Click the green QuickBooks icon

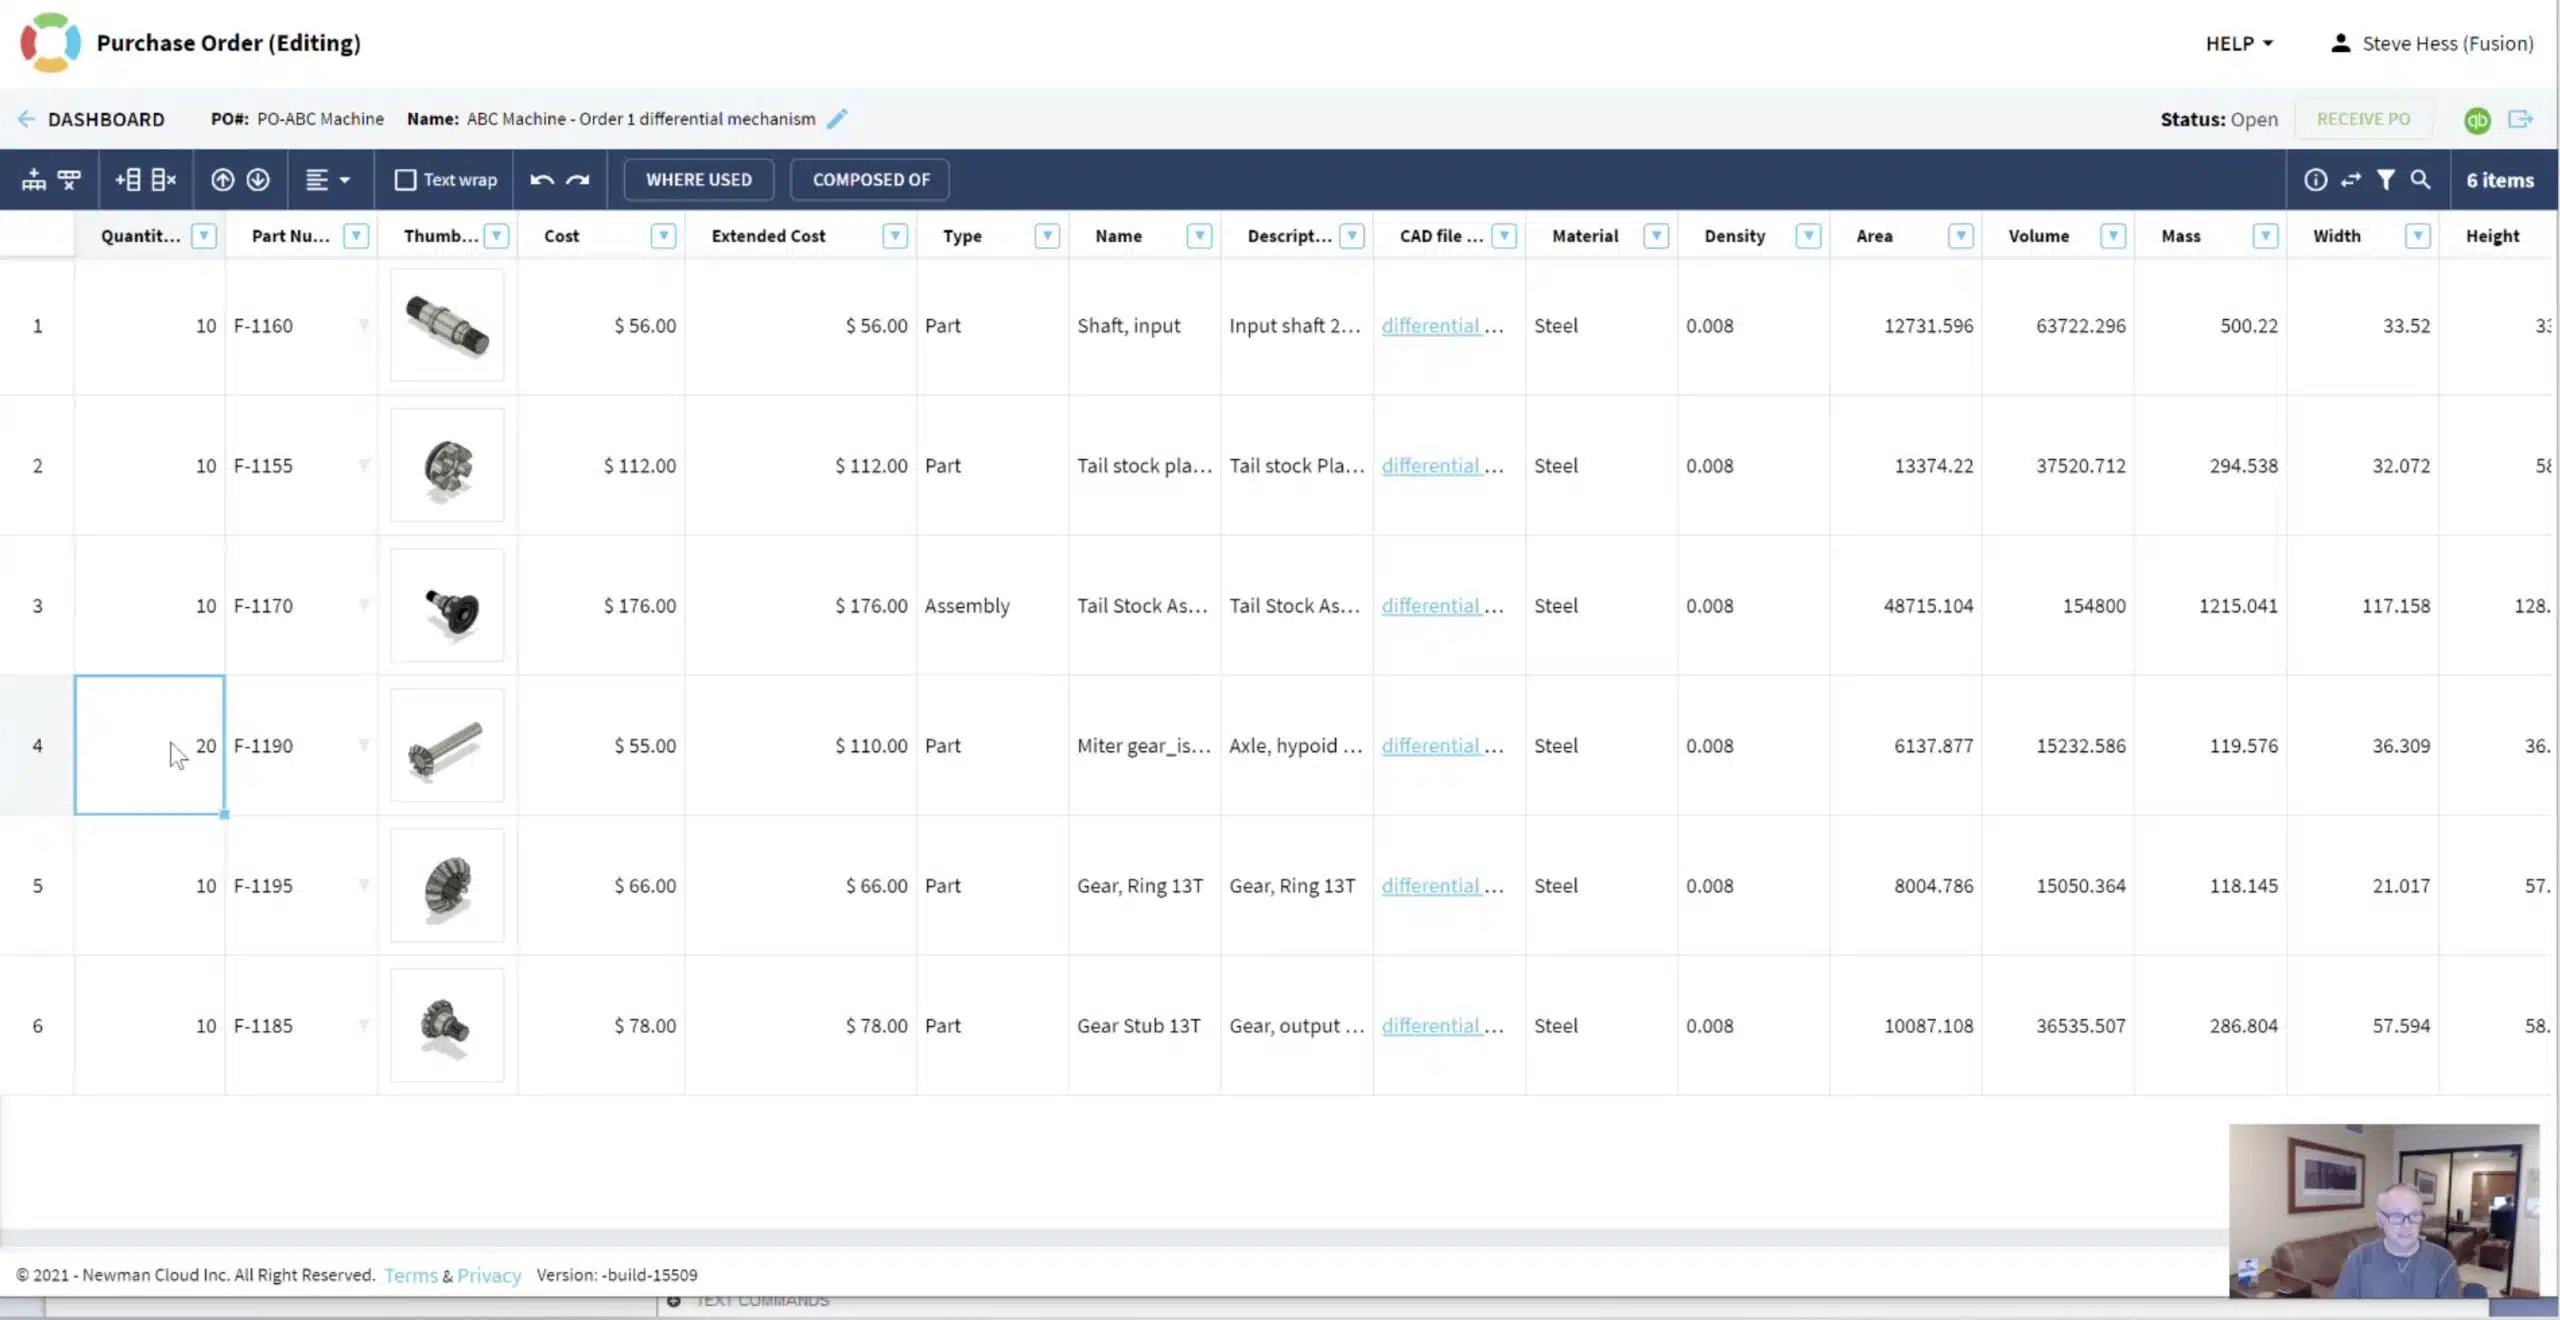pos(2477,120)
